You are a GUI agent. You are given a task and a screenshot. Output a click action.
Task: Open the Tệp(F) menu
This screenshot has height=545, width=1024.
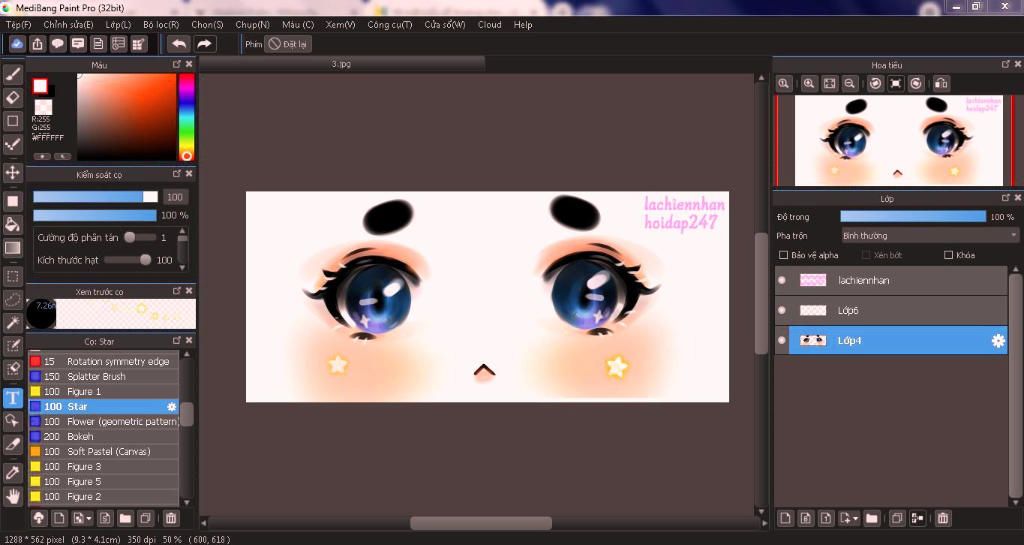[x=18, y=25]
